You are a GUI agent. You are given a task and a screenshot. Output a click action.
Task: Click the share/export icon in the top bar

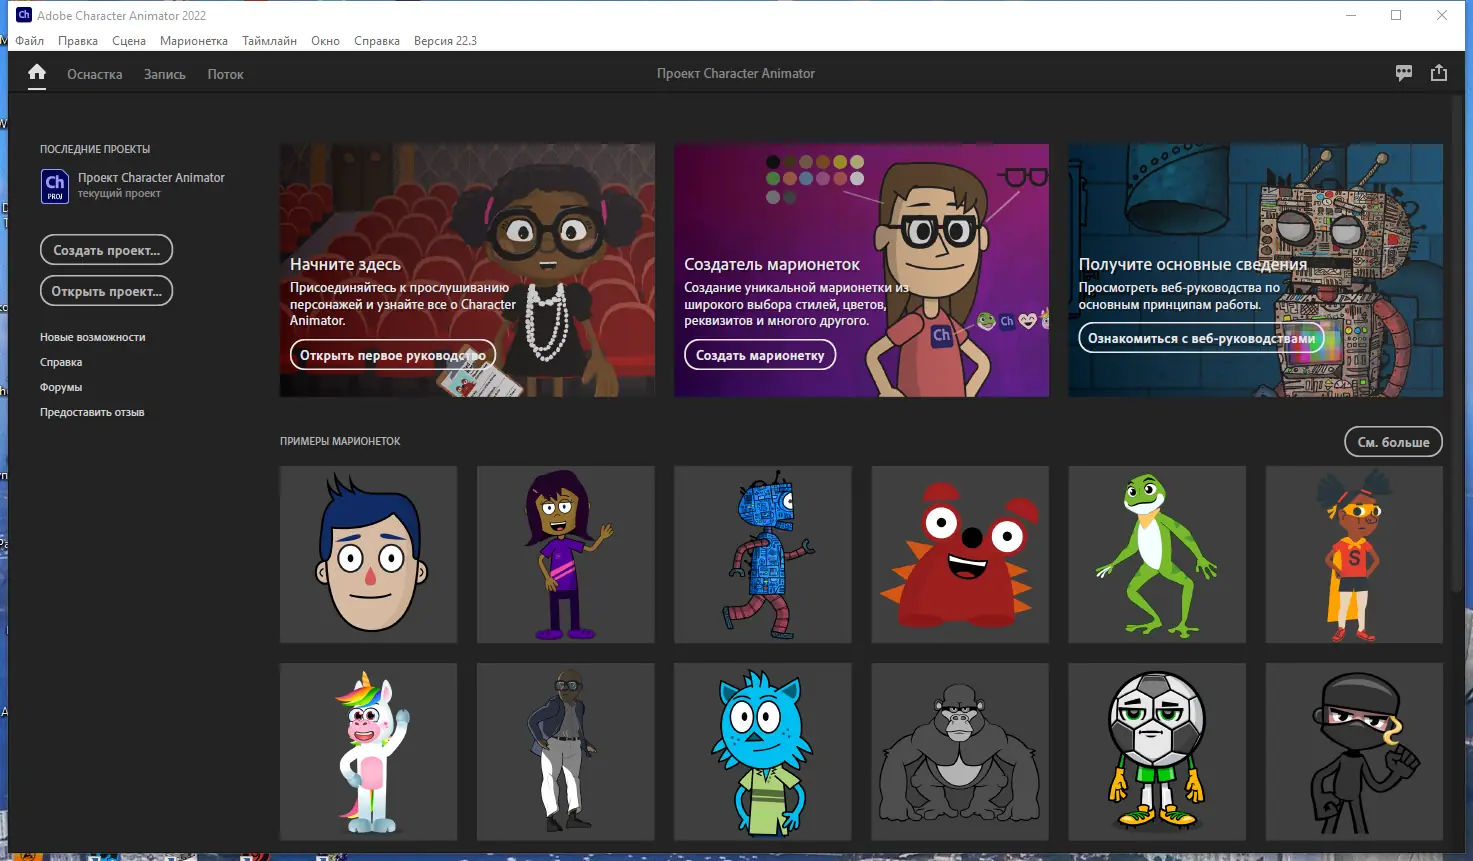coord(1438,72)
